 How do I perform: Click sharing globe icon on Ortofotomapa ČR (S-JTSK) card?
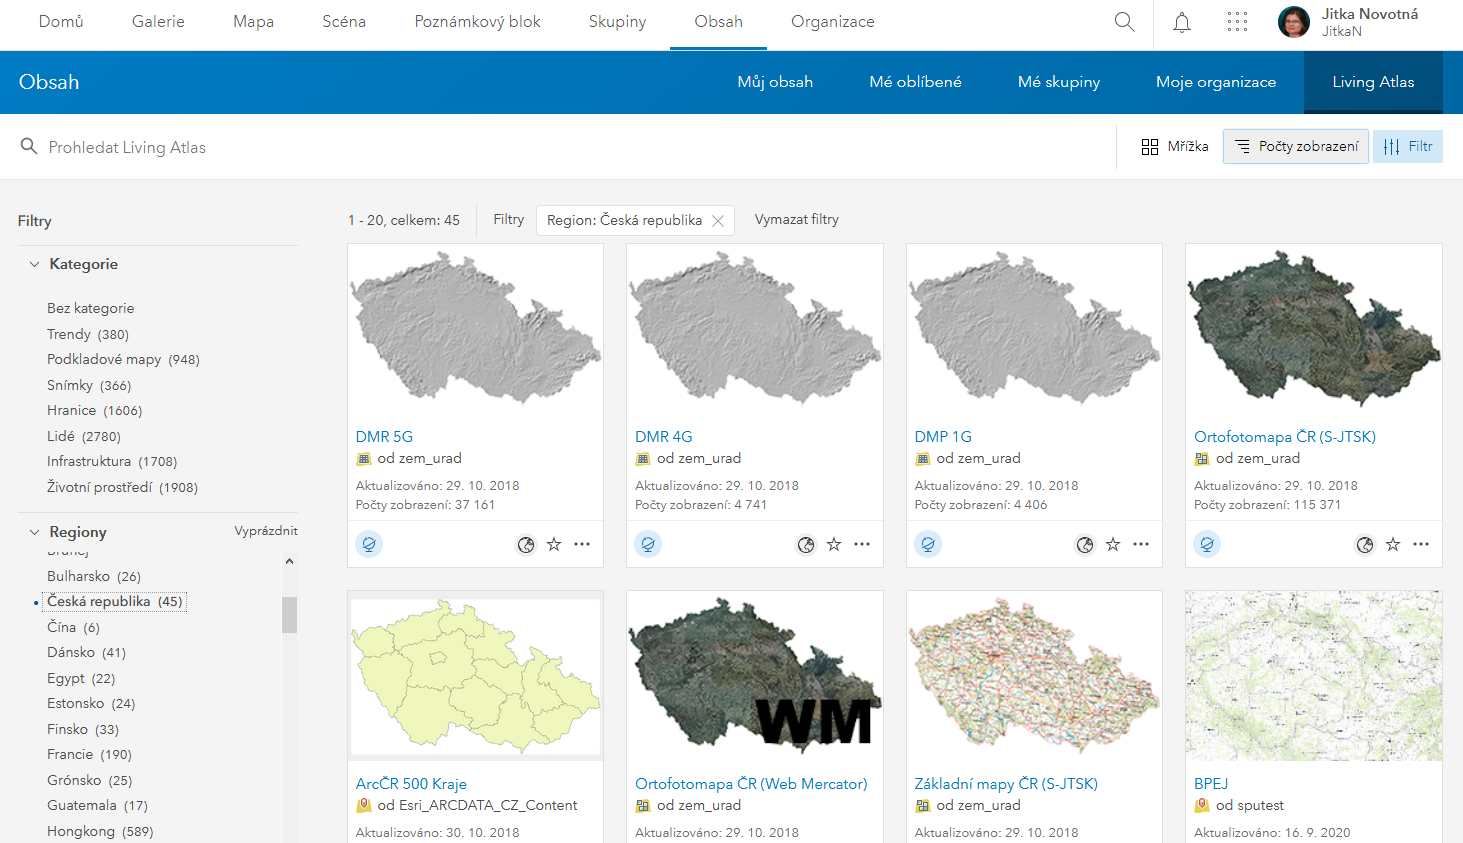[1365, 544]
